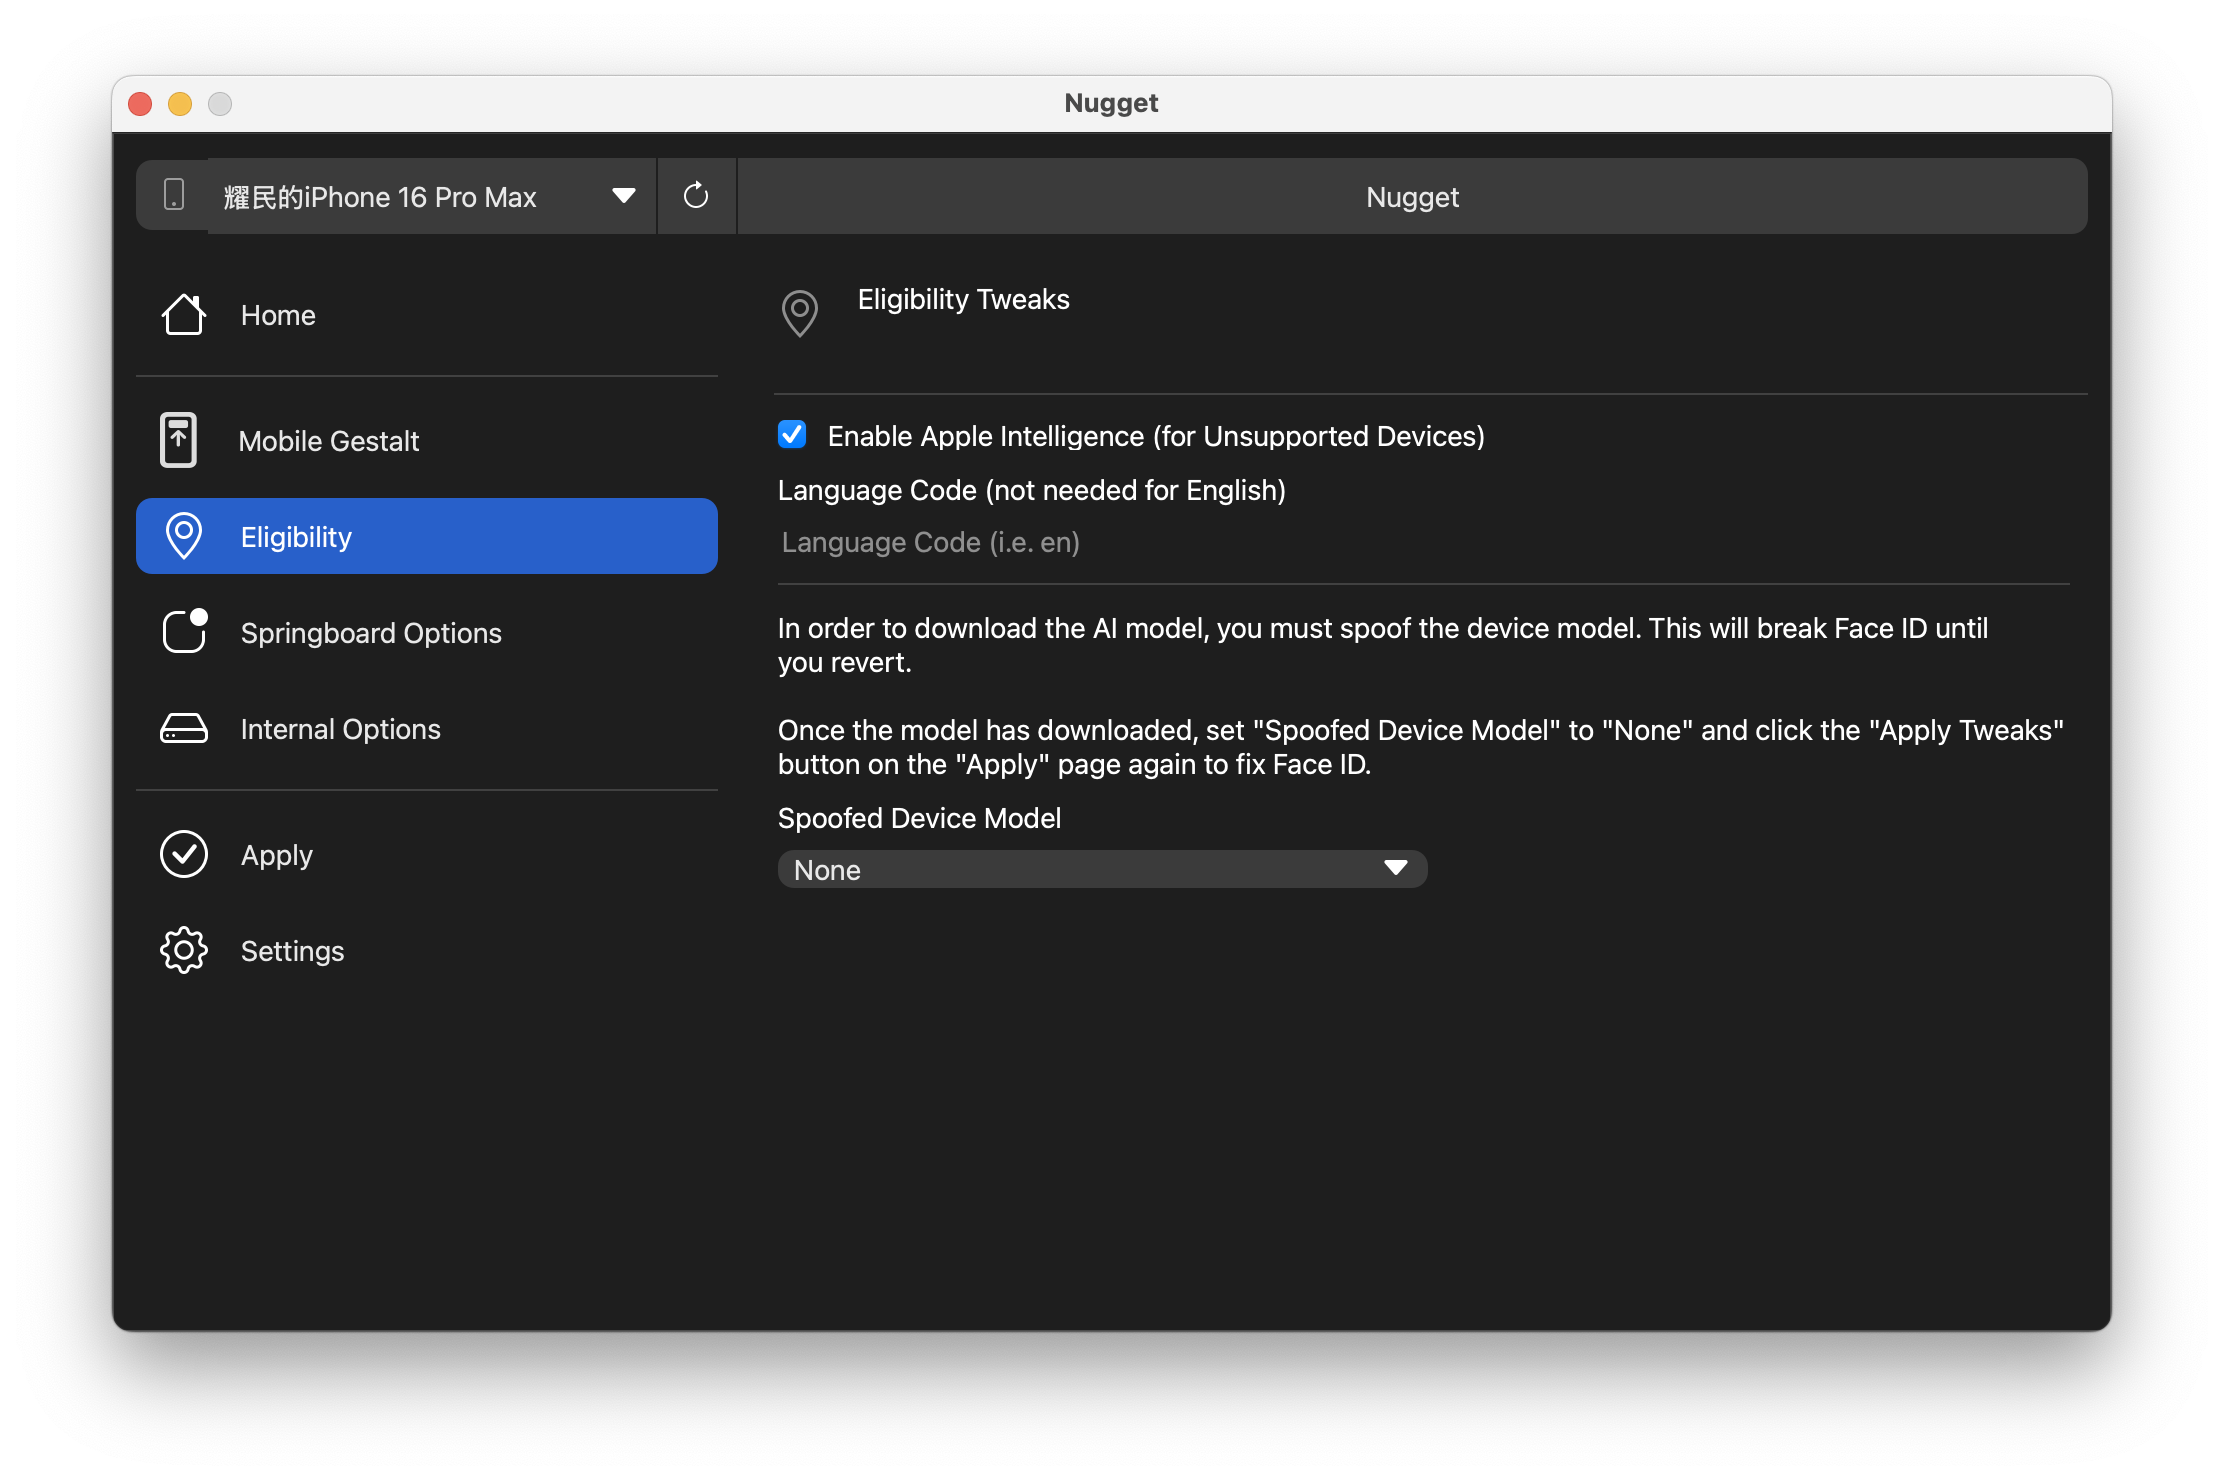The height and width of the screenshot is (1480, 2224).
Task: Click the refresh devices icon
Action: tap(696, 196)
